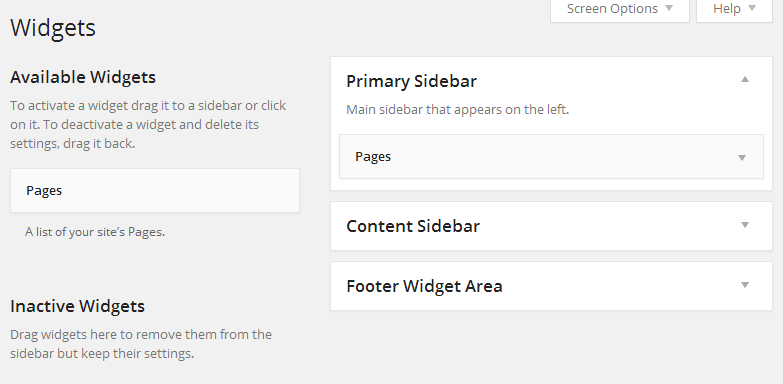Viewport: 783px width, 384px height.
Task: Click the Inactive Widgets drop area description
Action: click(x=141, y=344)
